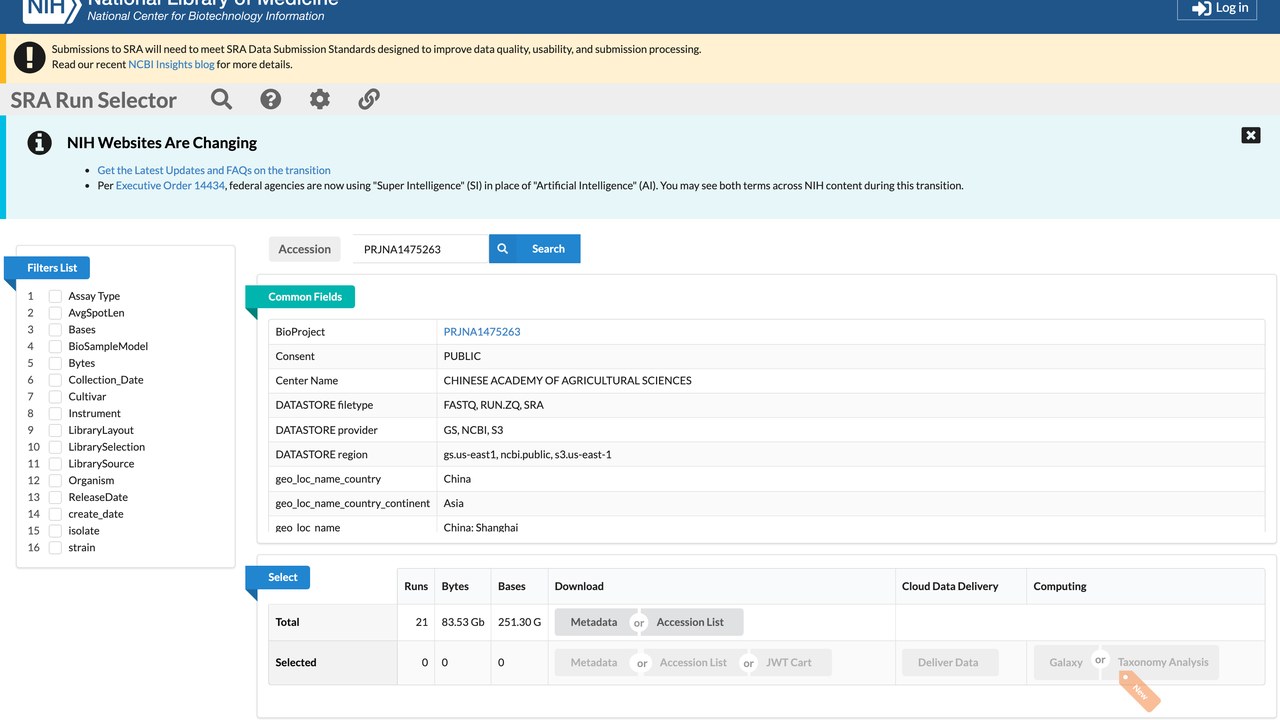Open the search magnifier icon beside SRA Run Selector
1280x720 pixels.
tap(222, 99)
